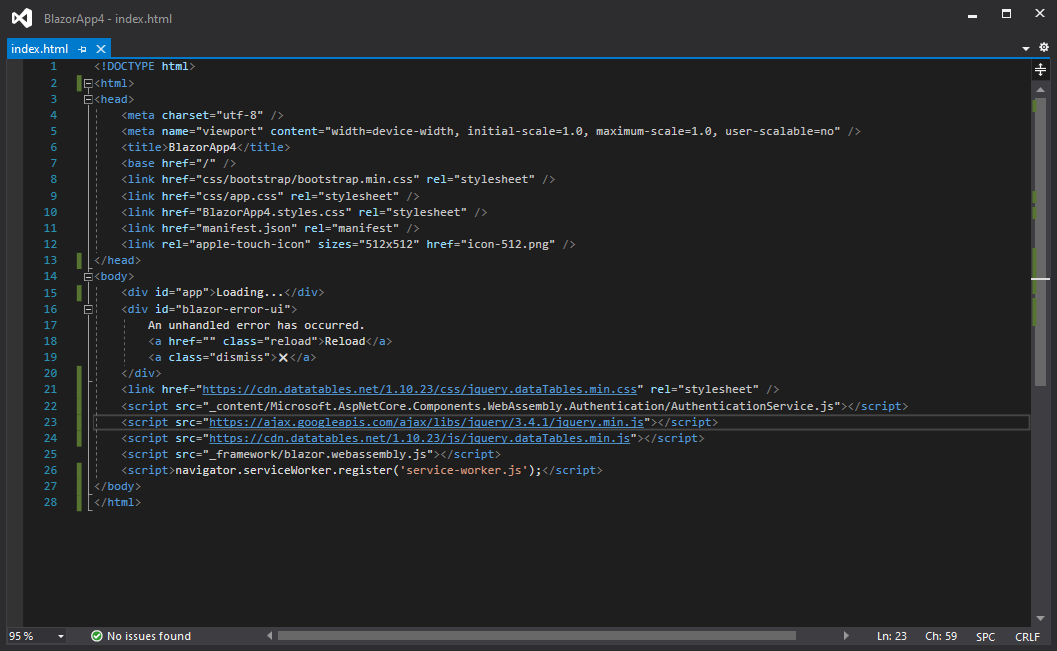Click the horizontal scrollbar left arrow
This screenshot has height=651, width=1057.
click(x=270, y=636)
